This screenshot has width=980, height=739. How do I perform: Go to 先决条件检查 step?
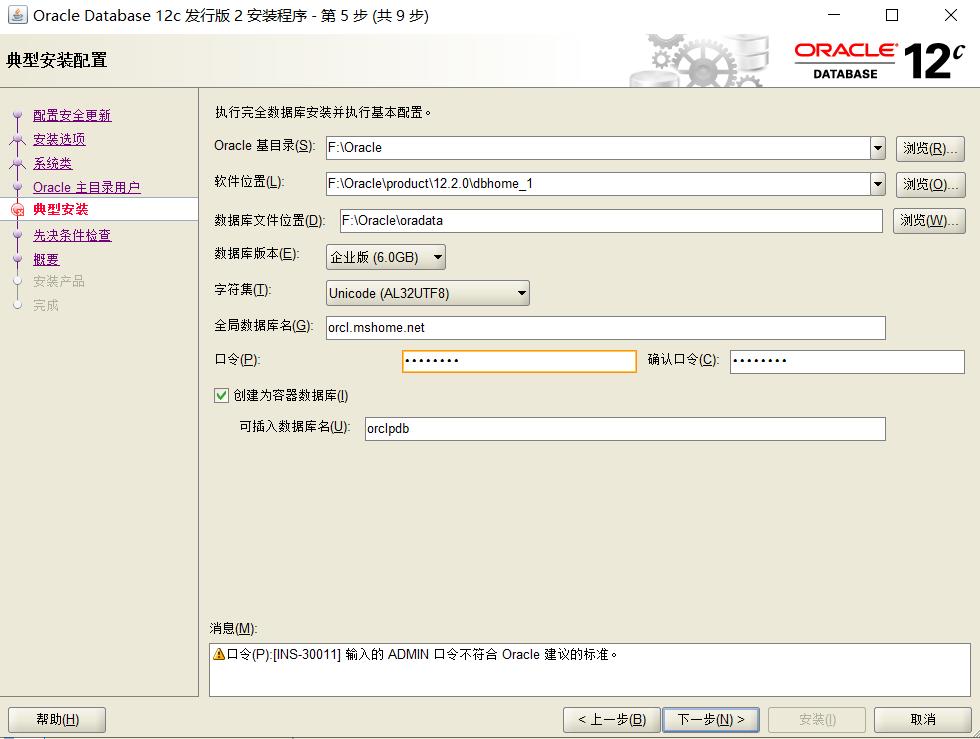point(72,235)
